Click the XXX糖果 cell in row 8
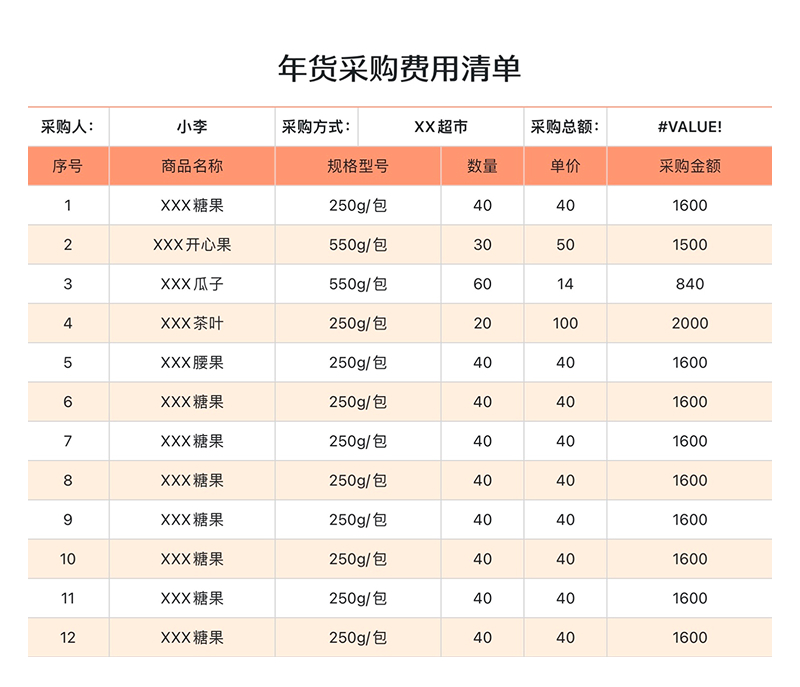Viewport: 800px width, 687px height. [x=192, y=480]
